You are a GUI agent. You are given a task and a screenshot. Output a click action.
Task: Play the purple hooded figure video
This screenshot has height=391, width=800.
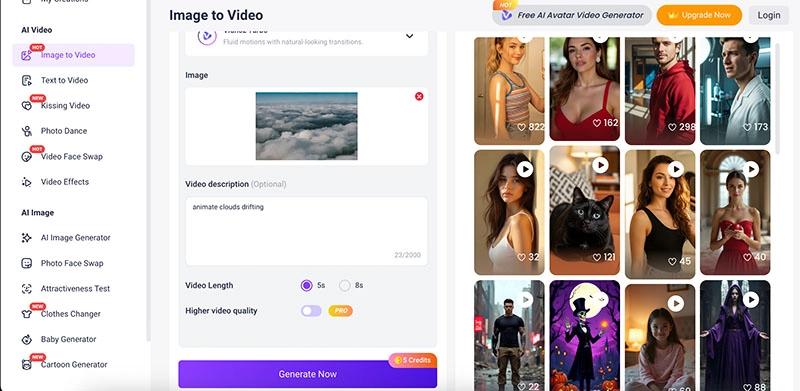coord(751,300)
